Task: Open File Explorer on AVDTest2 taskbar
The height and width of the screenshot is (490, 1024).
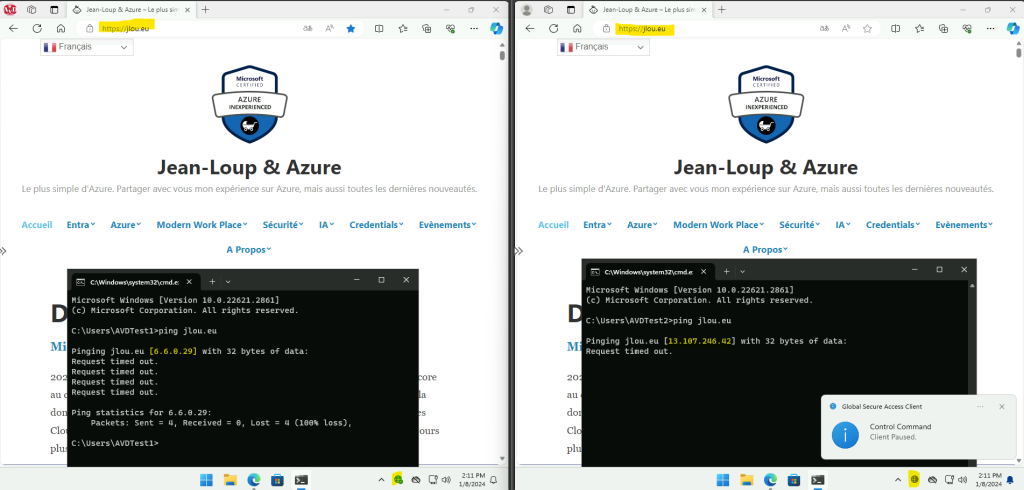Action: pos(746,480)
